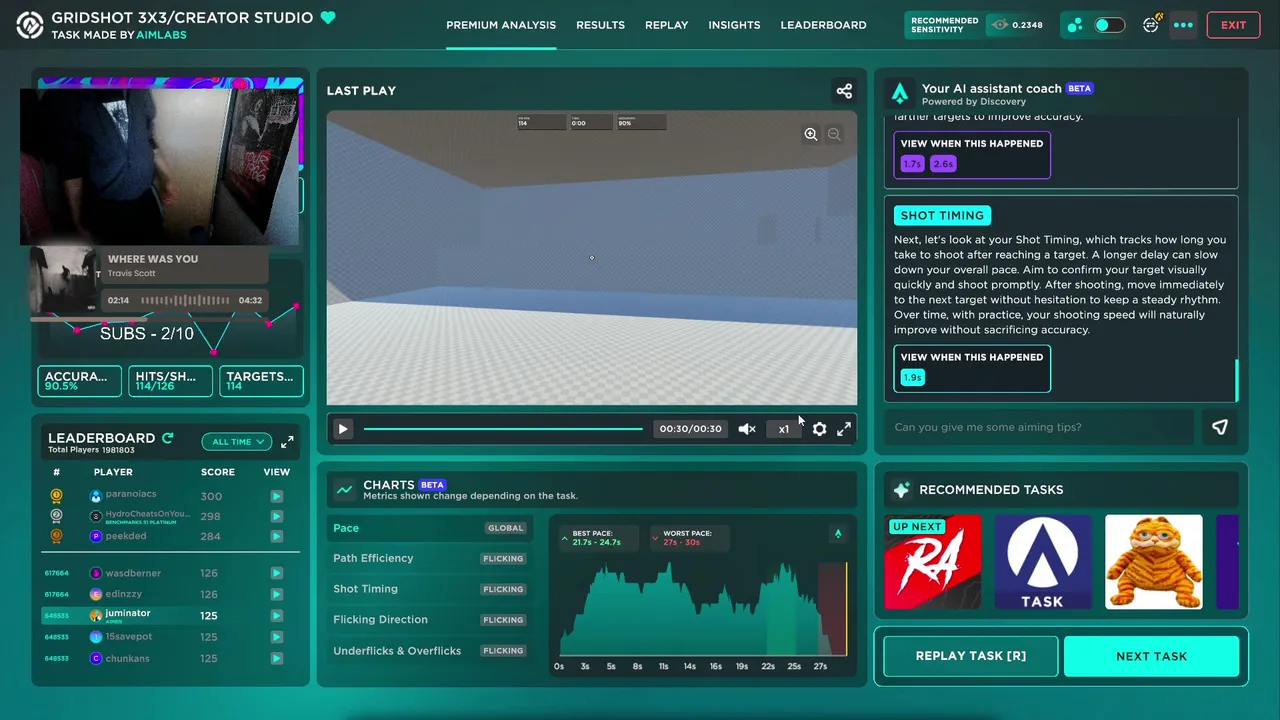Open the Leaderboard tab
The height and width of the screenshot is (720, 1280).
(x=823, y=25)
